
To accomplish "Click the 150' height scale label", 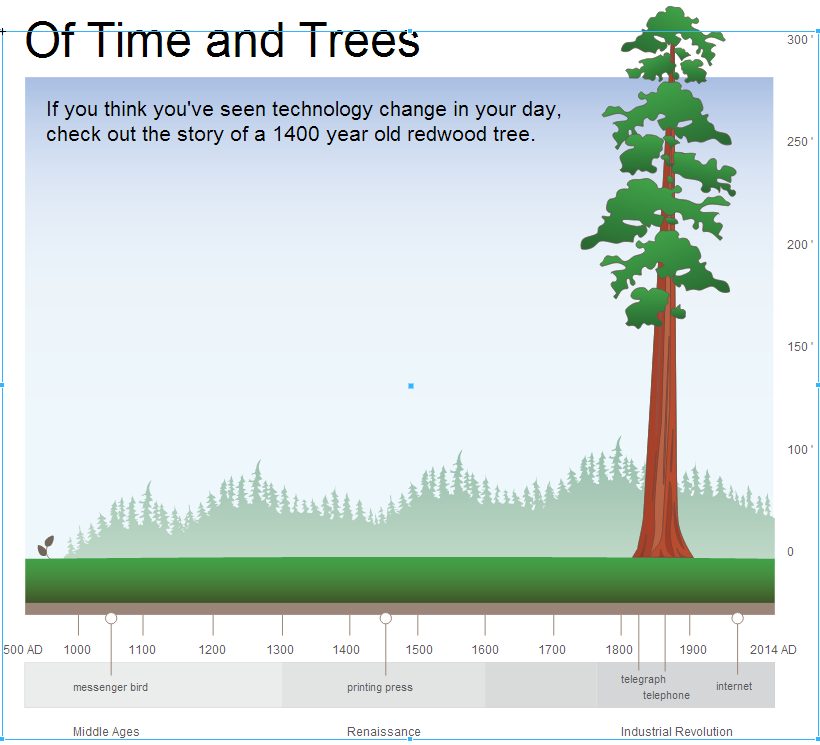I will tap(800, 347).
